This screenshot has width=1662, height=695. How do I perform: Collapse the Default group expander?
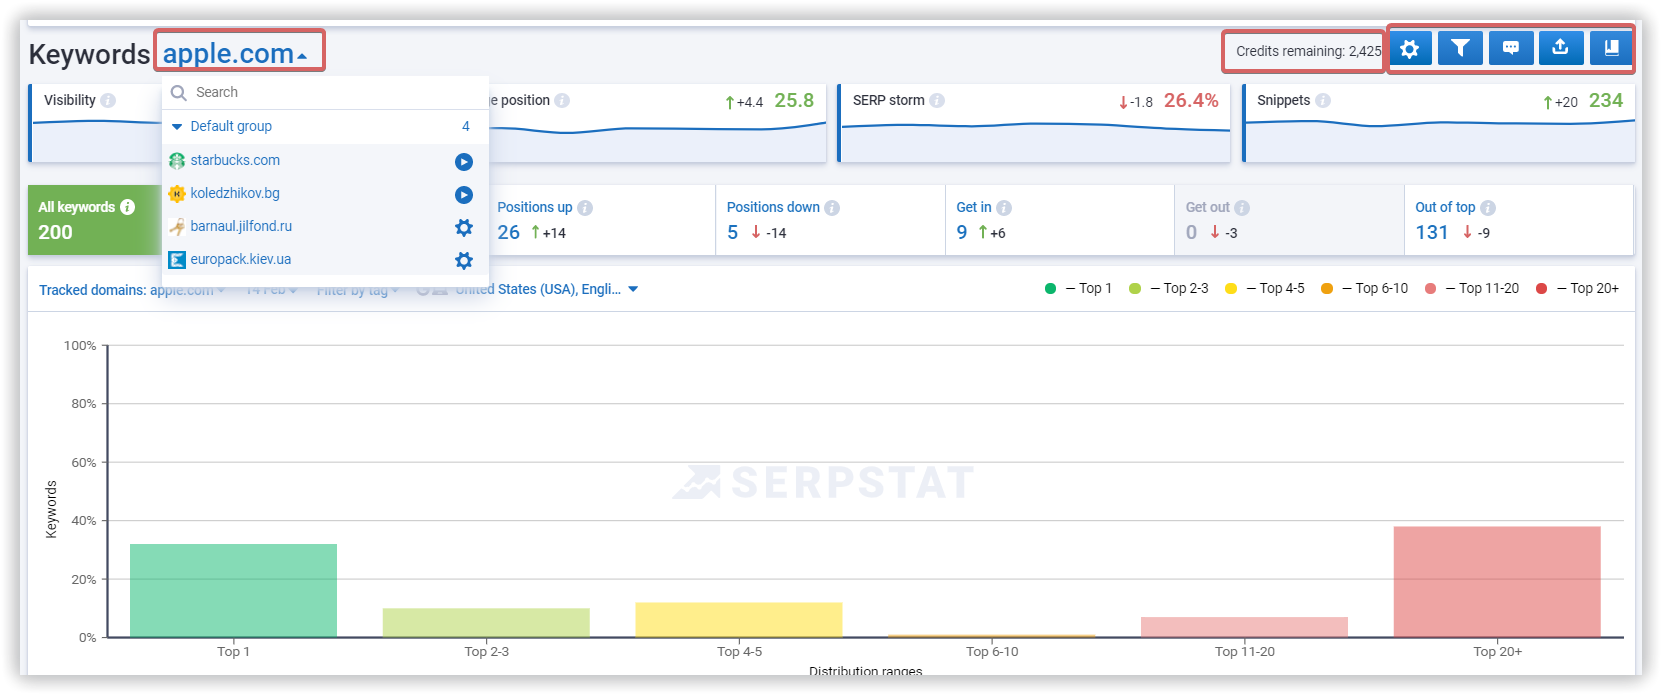click(x=177, y=126)
